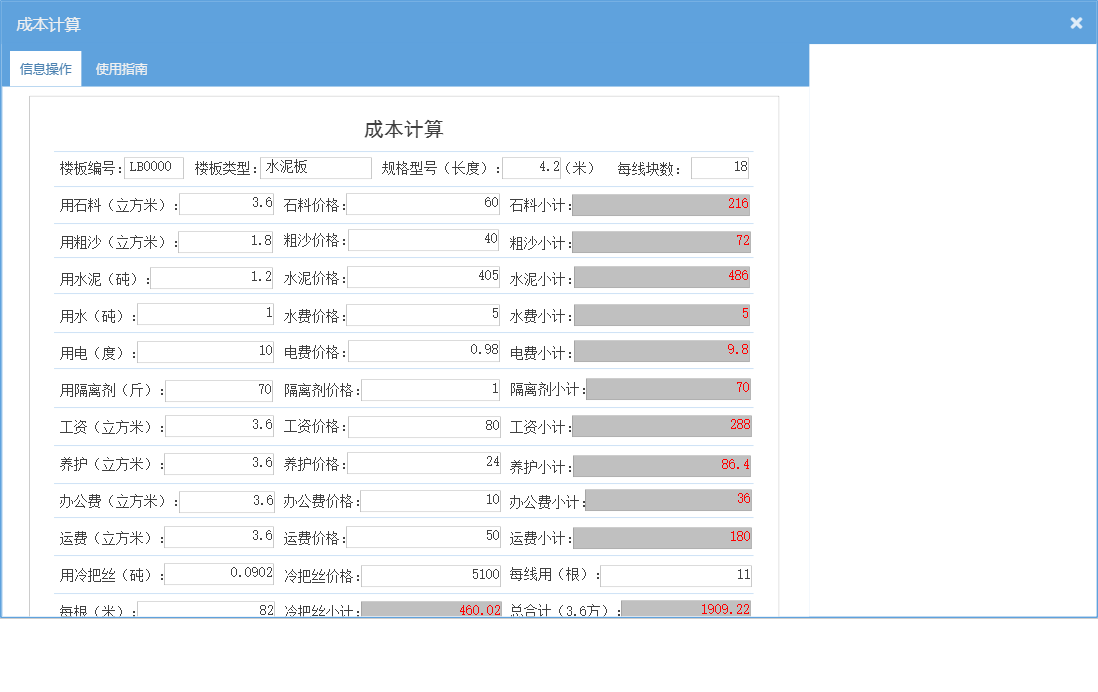The image size is (1098, 692).
Task: Click the 每根米 field showing 82
Action: click(x=205, y=609)
